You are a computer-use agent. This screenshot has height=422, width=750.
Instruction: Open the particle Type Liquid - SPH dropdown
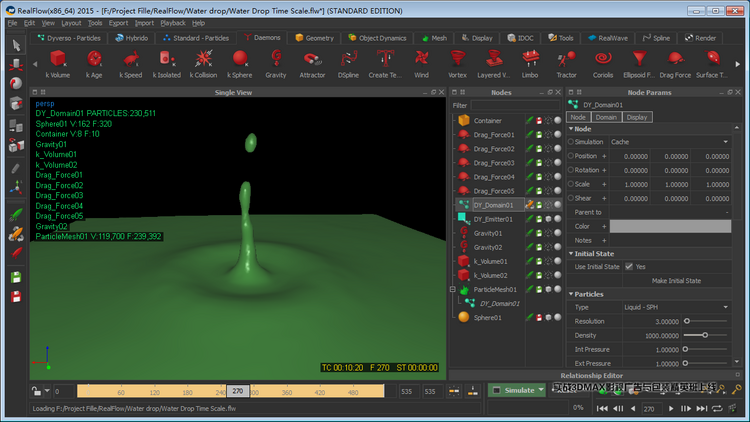tap(677, 307)
